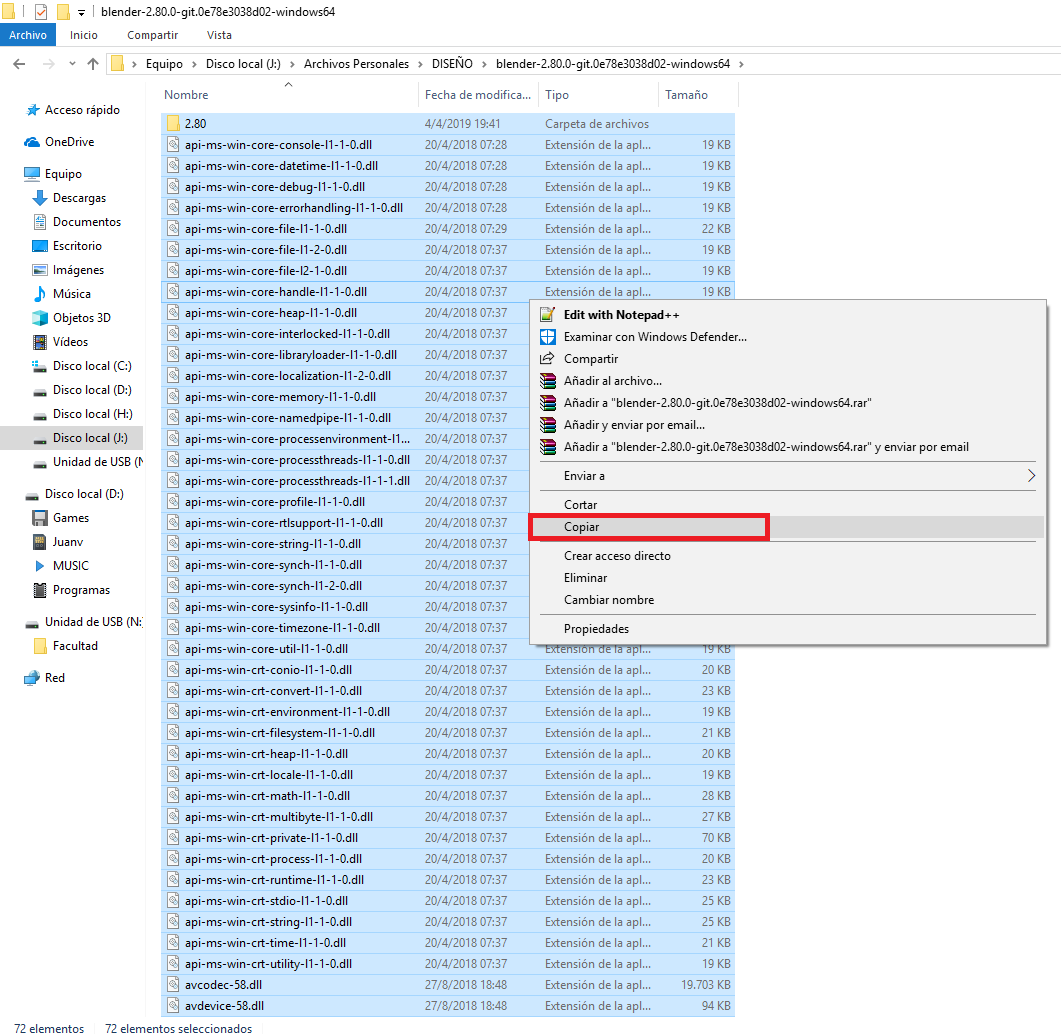Image resolution: width=1061 pixels, height=1036 pixels.
Task: Click the Archivos Personales breadcrumb
Action: 357,64
